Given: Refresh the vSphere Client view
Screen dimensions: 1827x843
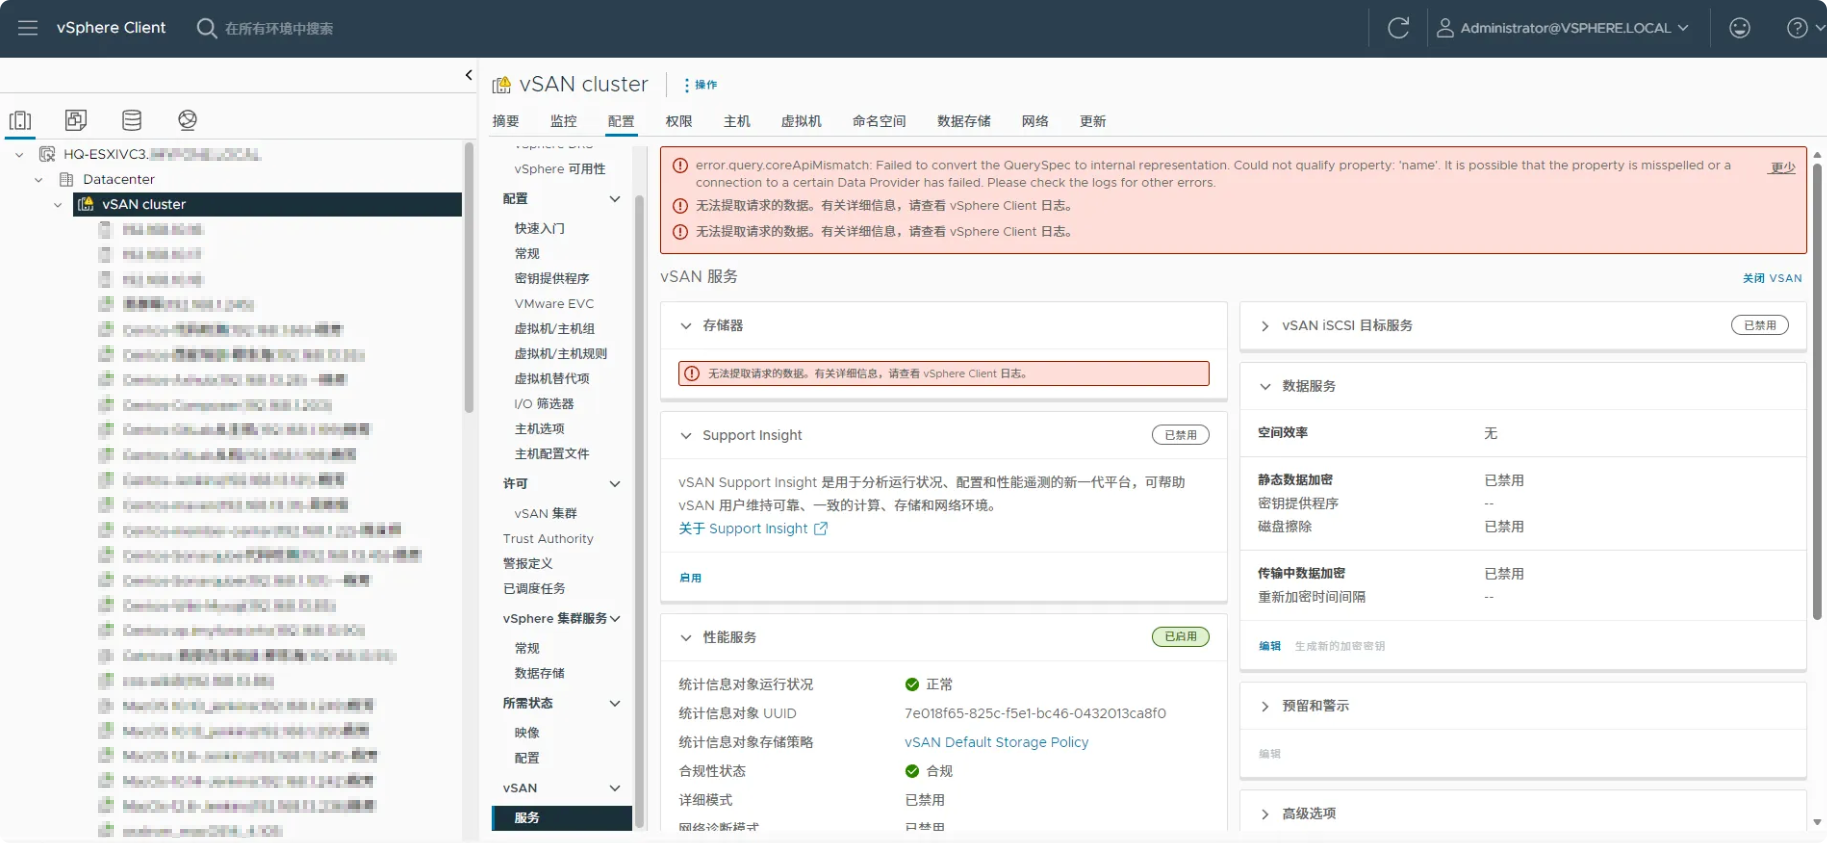Looking at the screenshot, I should 1398,28.
